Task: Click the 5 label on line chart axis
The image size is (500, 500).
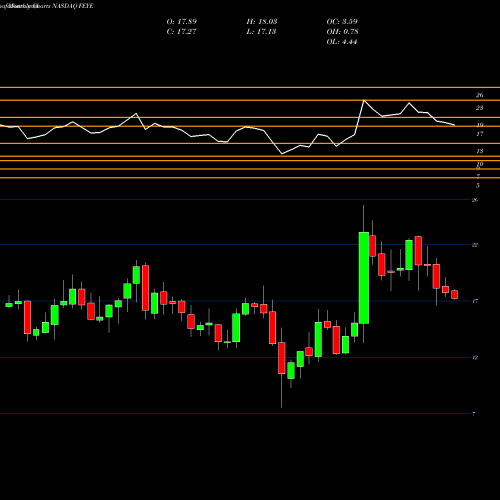Action: coord(478,185)
